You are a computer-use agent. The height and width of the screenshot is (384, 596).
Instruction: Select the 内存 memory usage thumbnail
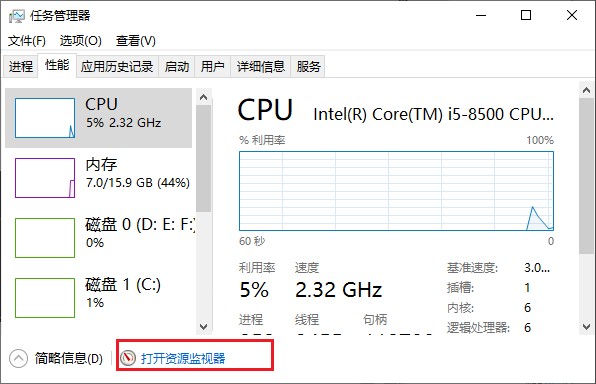tap(45, 178)
